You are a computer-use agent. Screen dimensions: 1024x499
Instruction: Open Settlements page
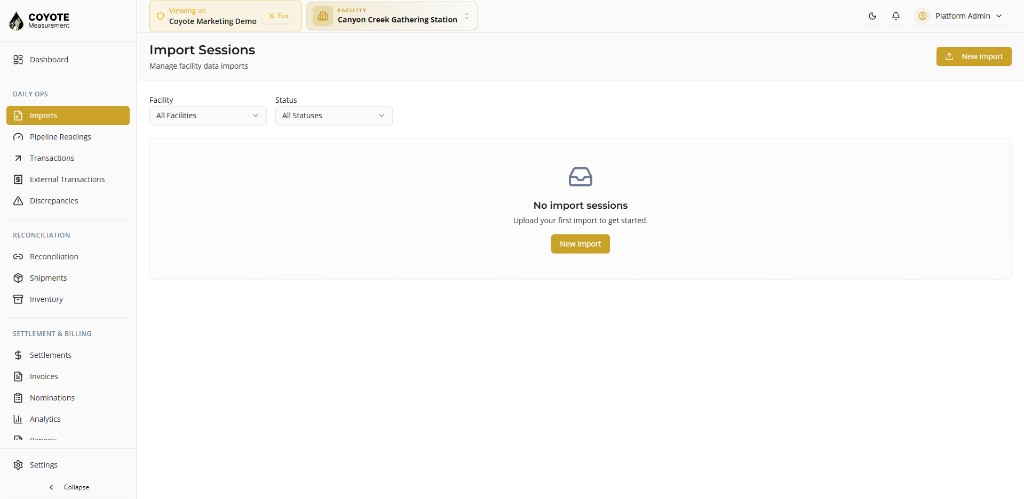[68, 355]
